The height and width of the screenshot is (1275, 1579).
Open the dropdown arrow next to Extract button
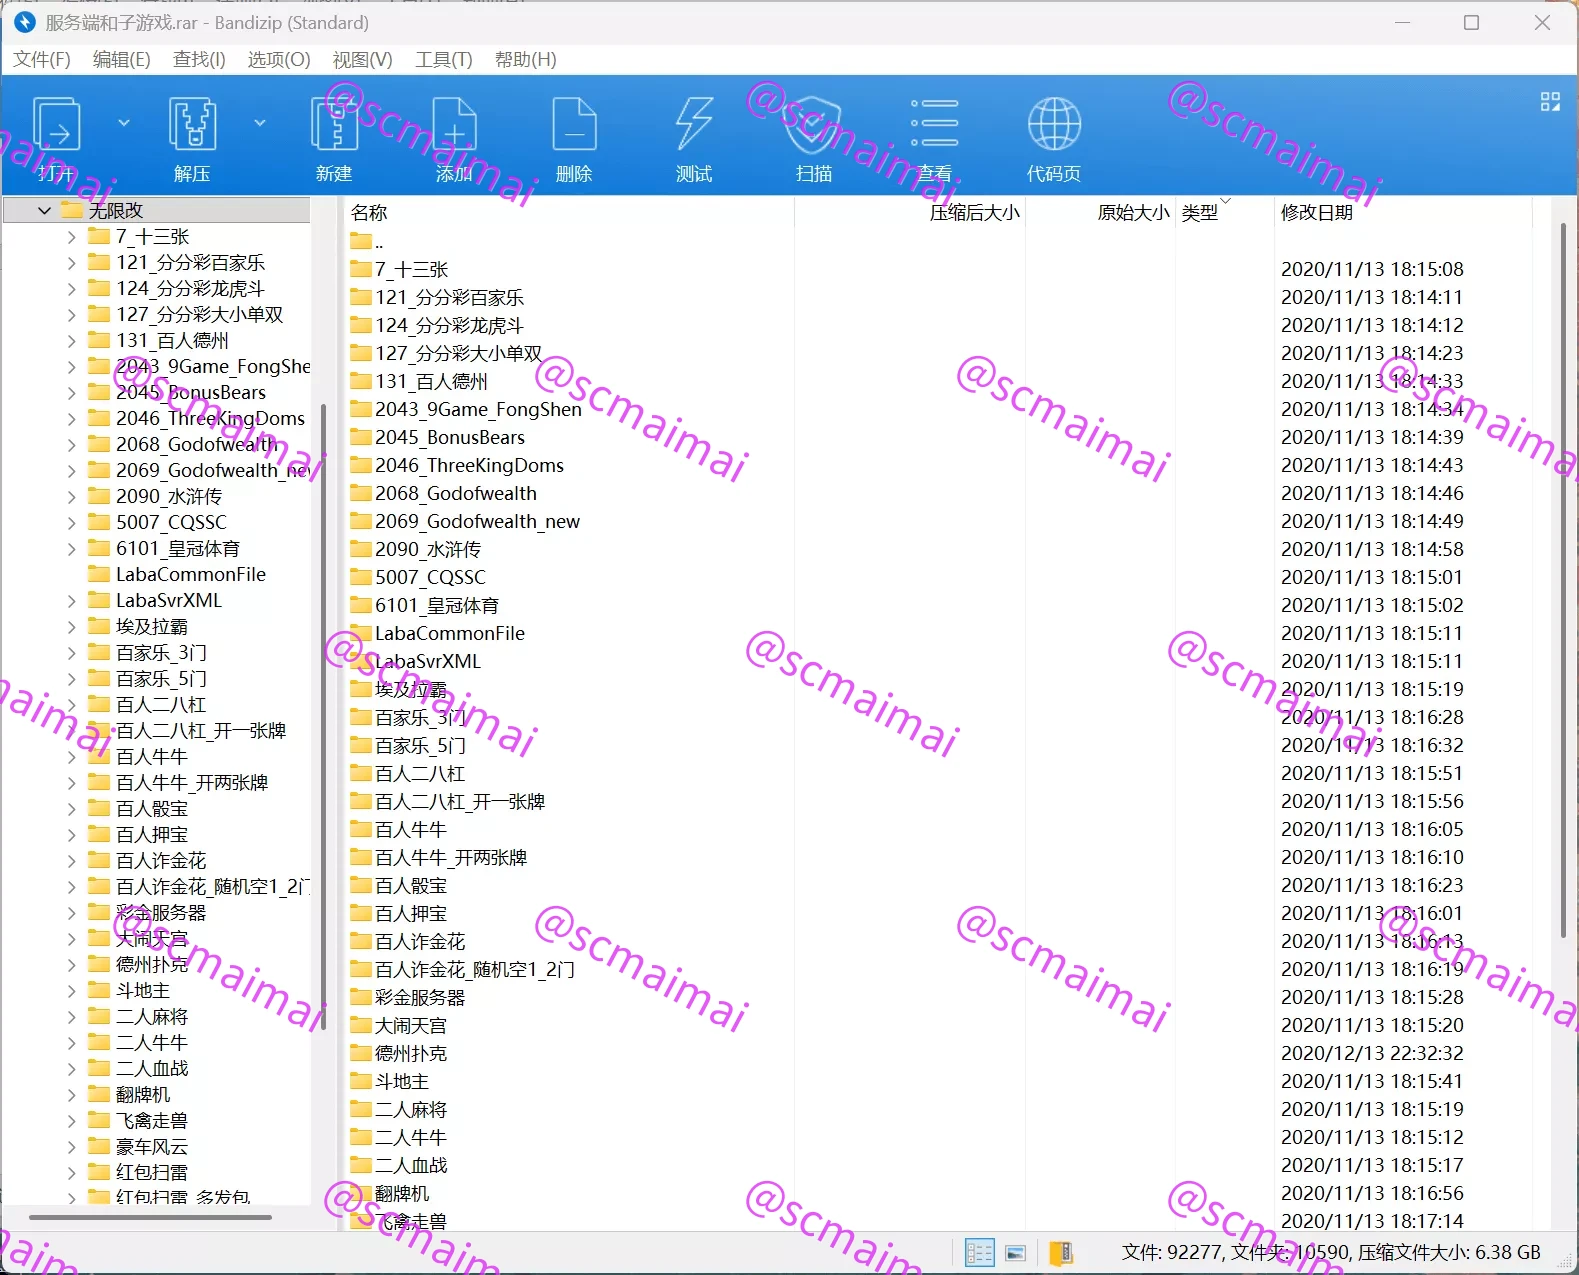click(260, 123)
